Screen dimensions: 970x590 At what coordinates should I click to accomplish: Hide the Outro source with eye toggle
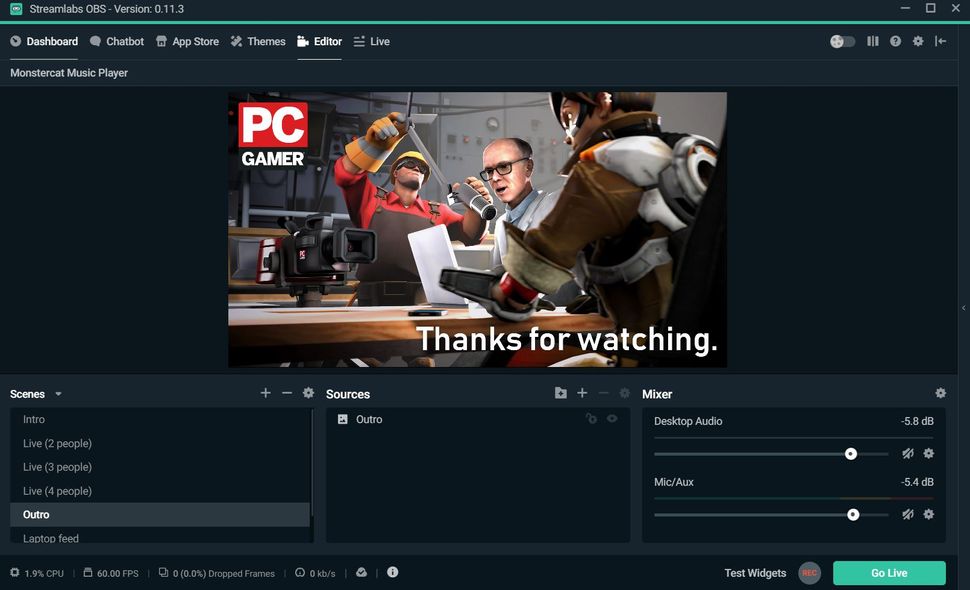click(613, 418)
